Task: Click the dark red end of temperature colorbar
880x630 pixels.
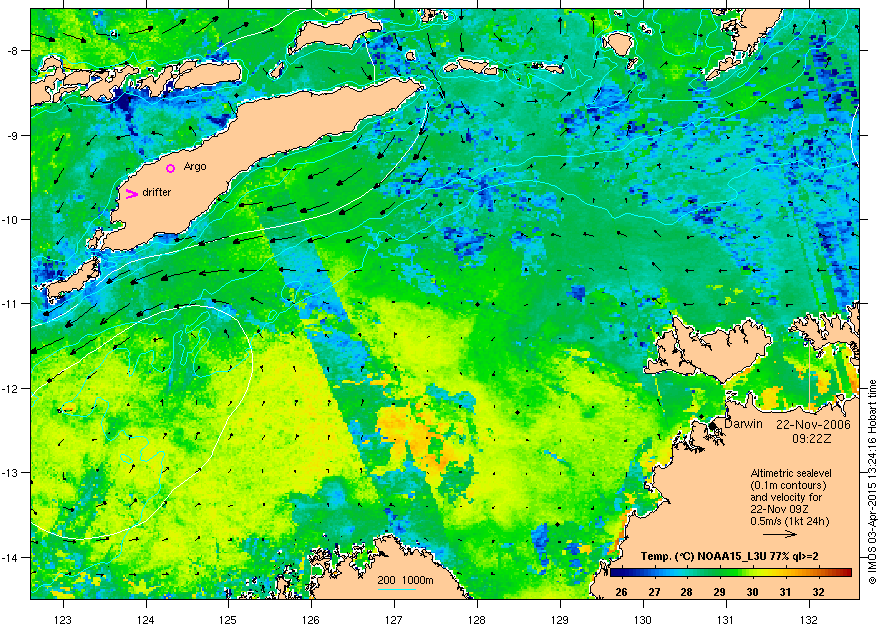Action: (x=848, y=573)
